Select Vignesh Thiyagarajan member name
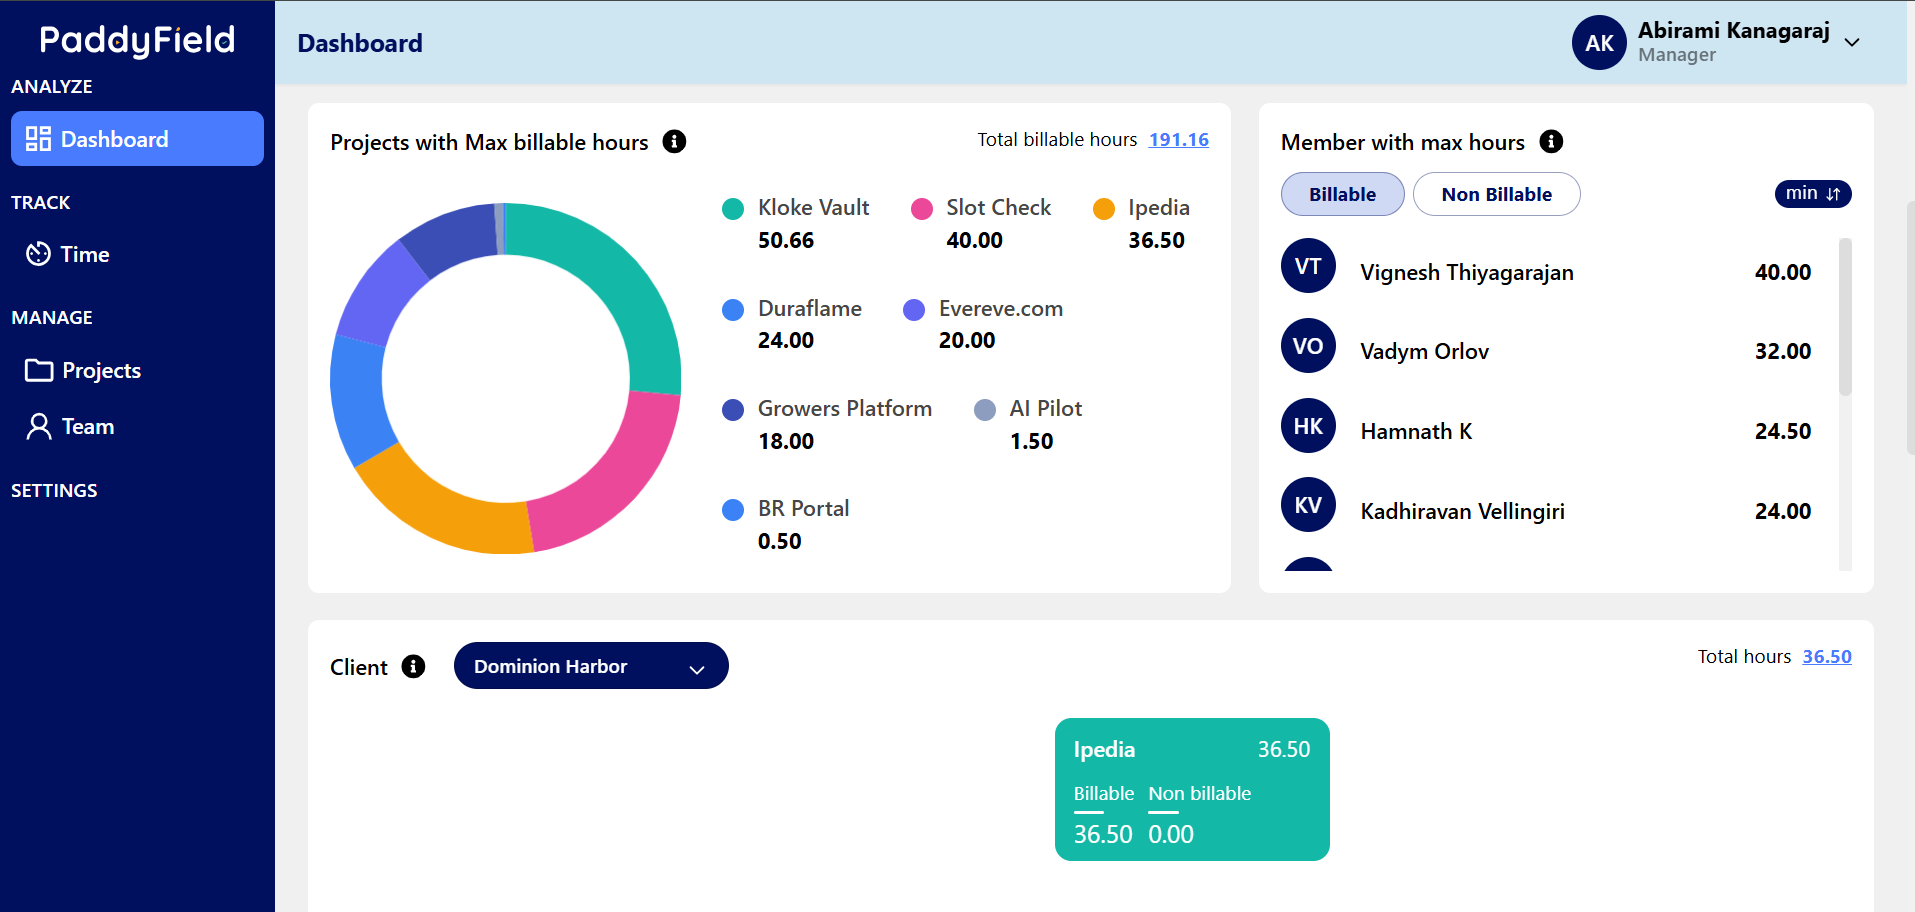This screenshot has width=1915, height=912. (1467, 272)
